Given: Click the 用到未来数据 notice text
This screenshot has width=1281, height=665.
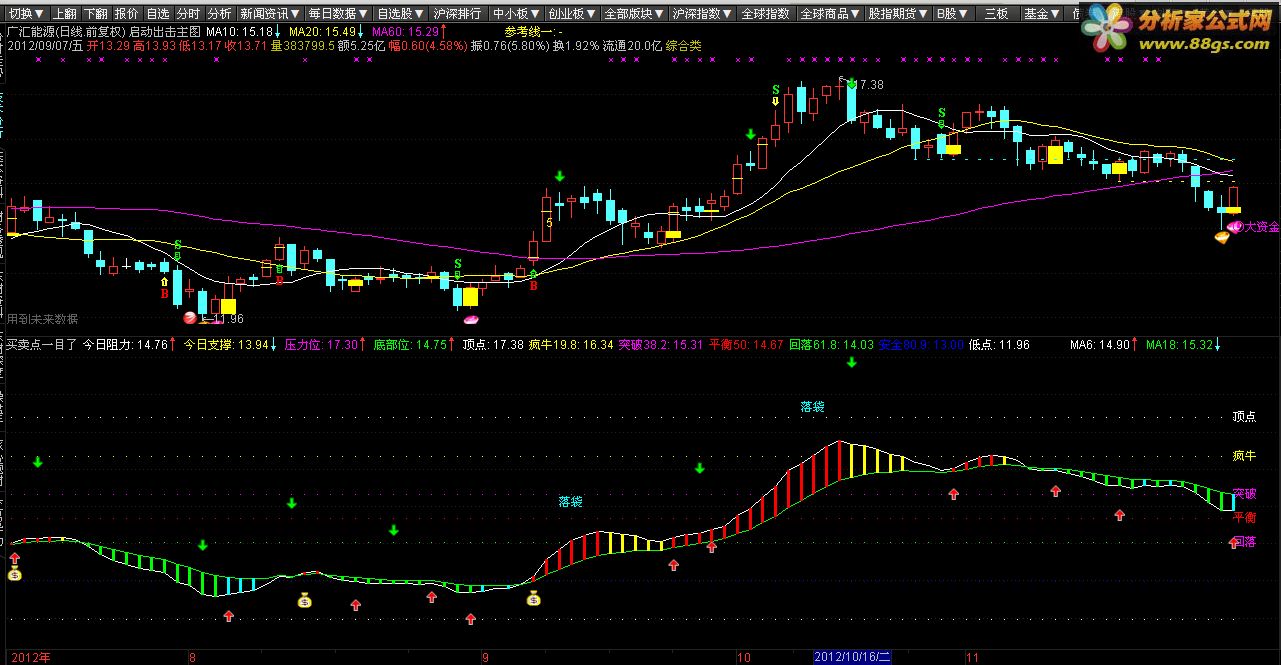Looking at the screenshot, I should (42, 319).
